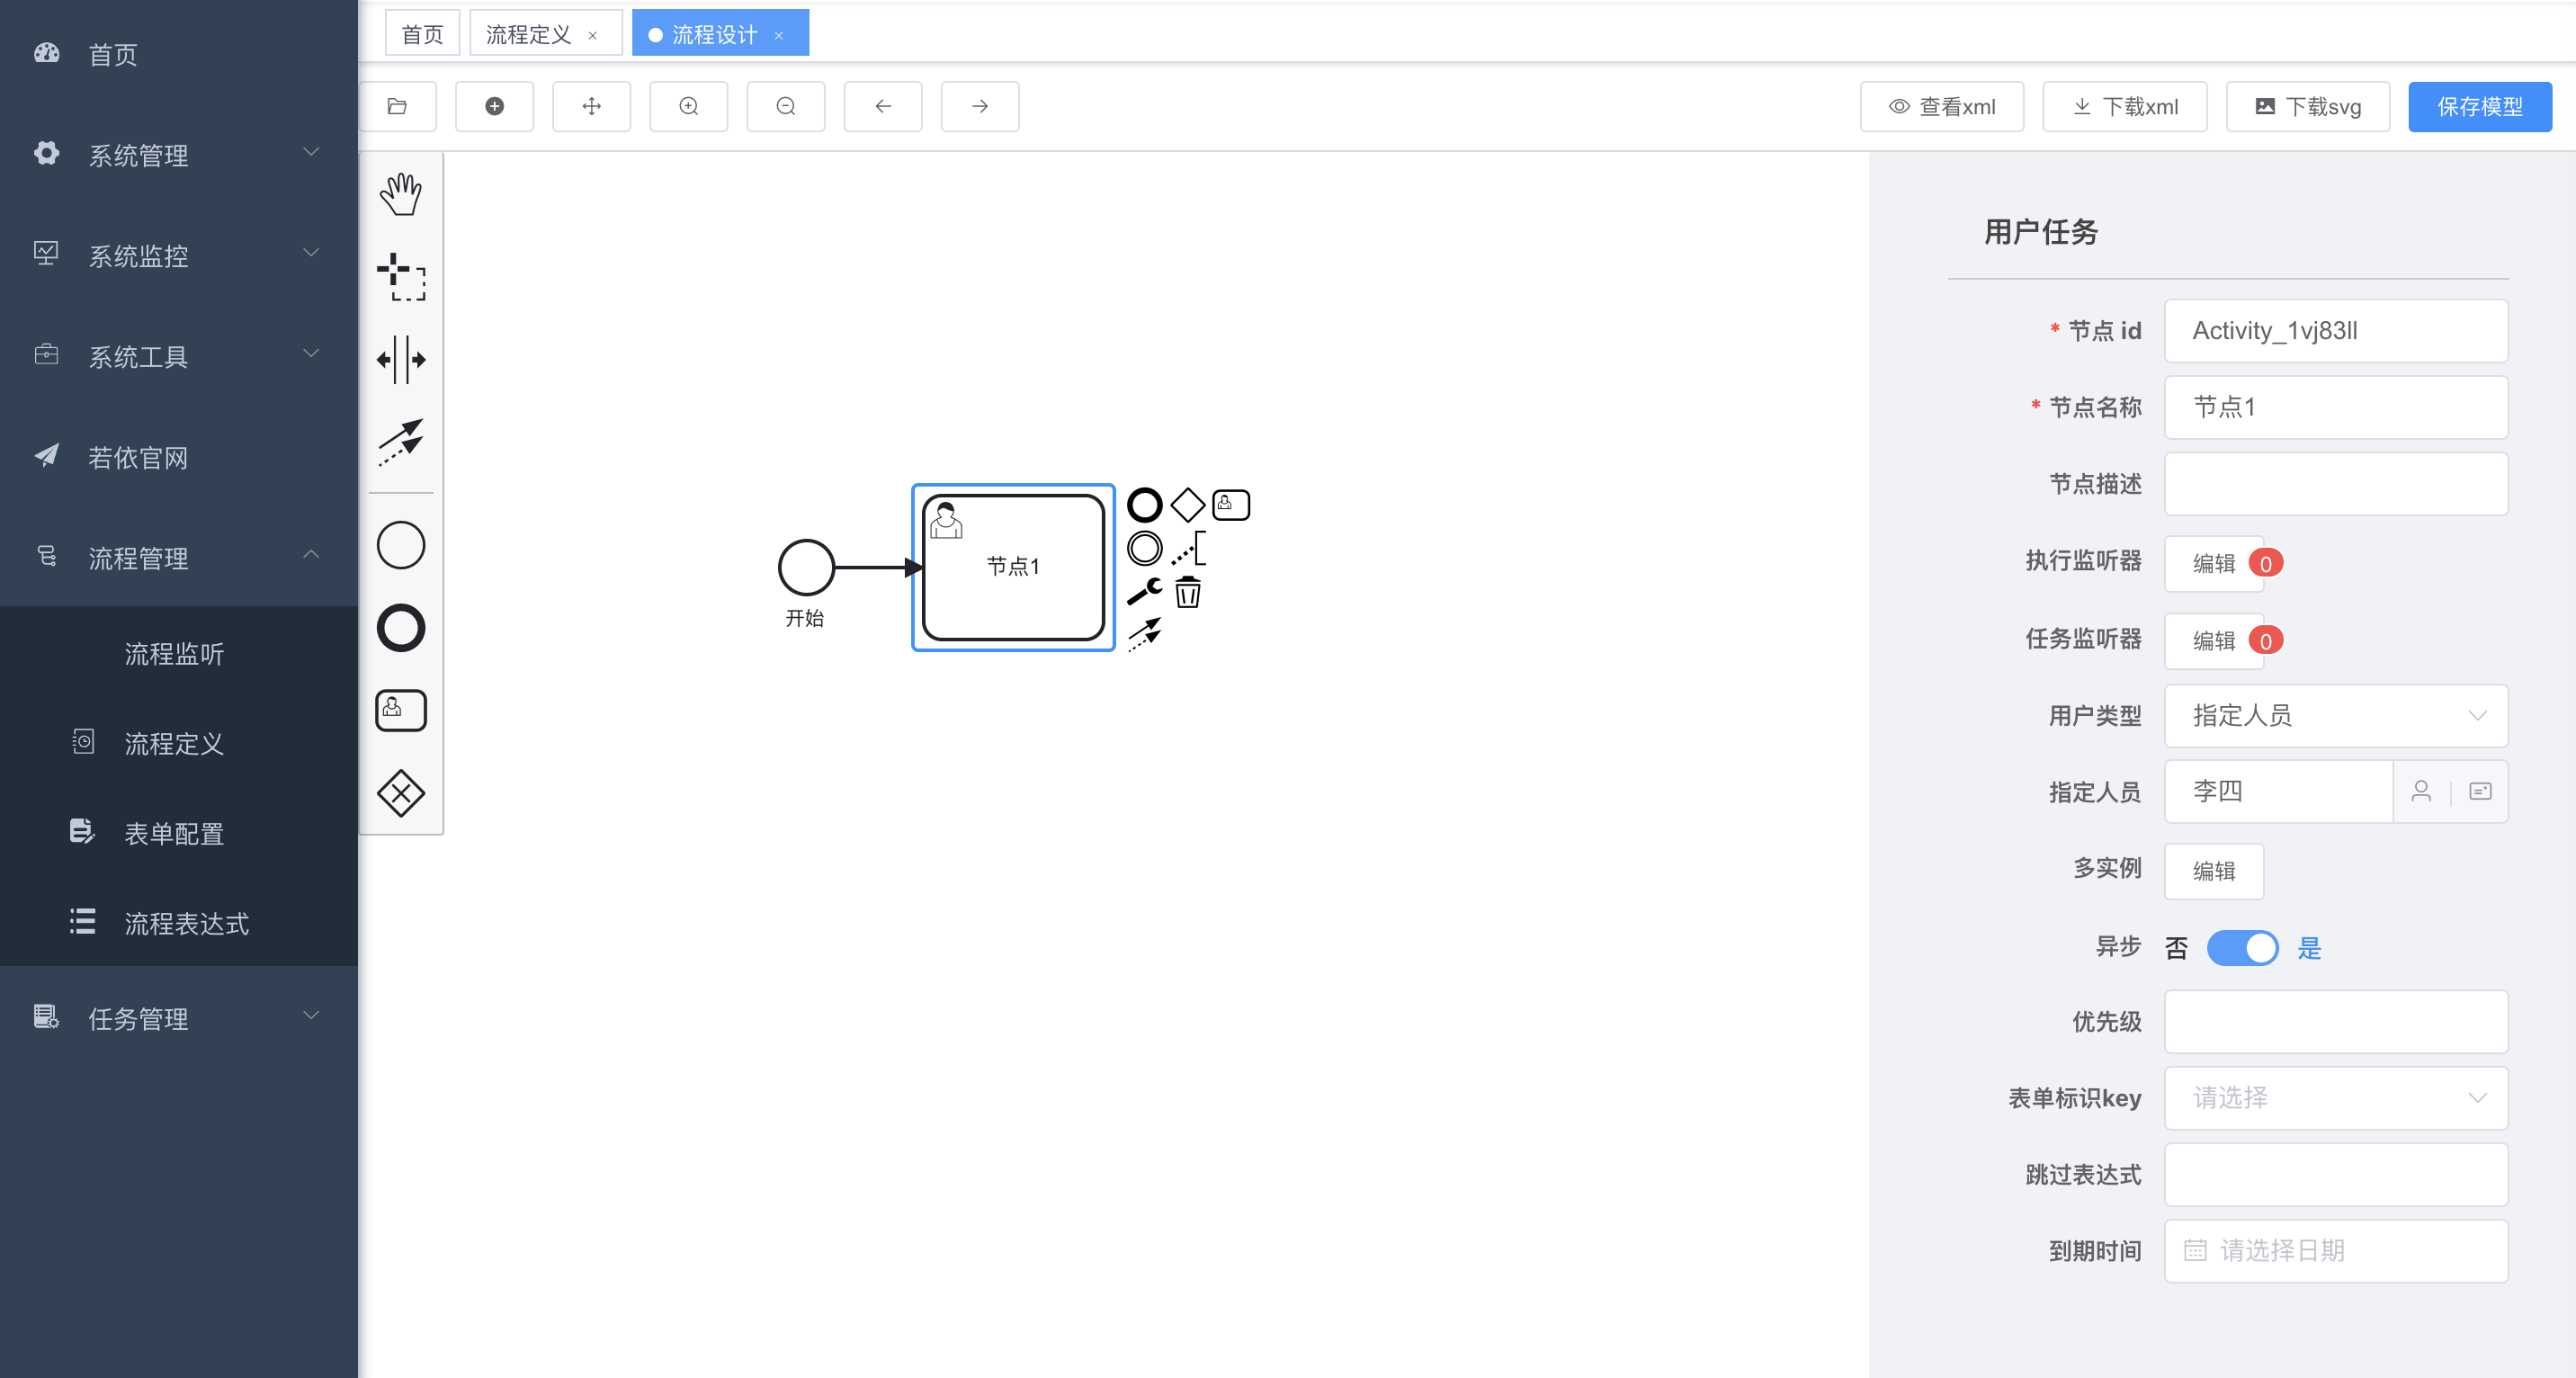
Task: Click 编辑 button for 执行监听器
Action: point(2213,563)
